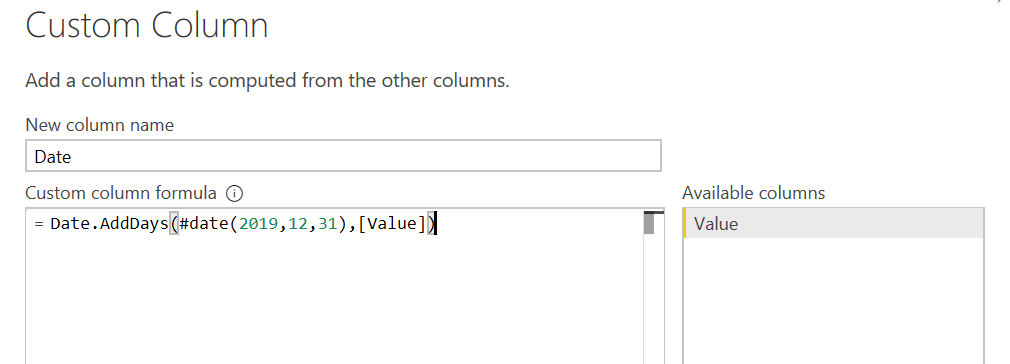Viewport: 1010px width, 364px height.
Task: Click the 2019 year value in the formula
Action: (256, 224)
